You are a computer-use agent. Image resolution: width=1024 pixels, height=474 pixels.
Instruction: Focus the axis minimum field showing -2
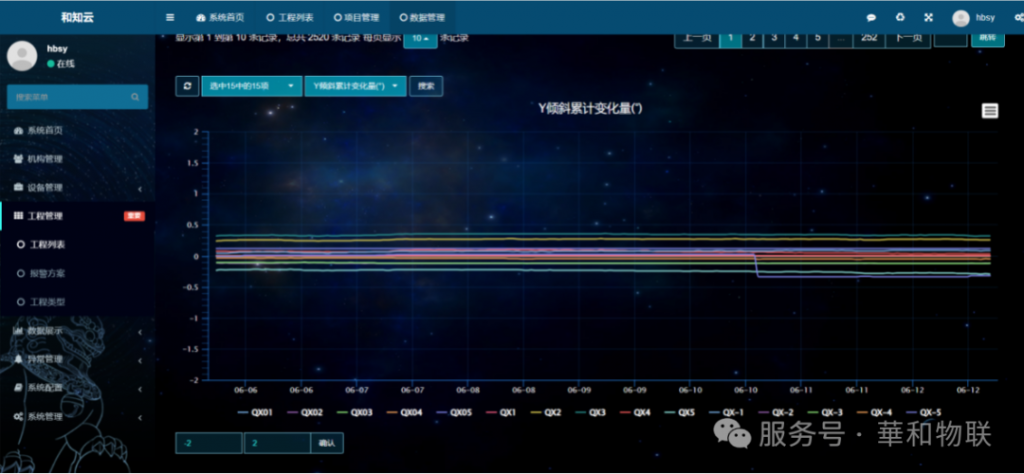[x=209, y=443]
